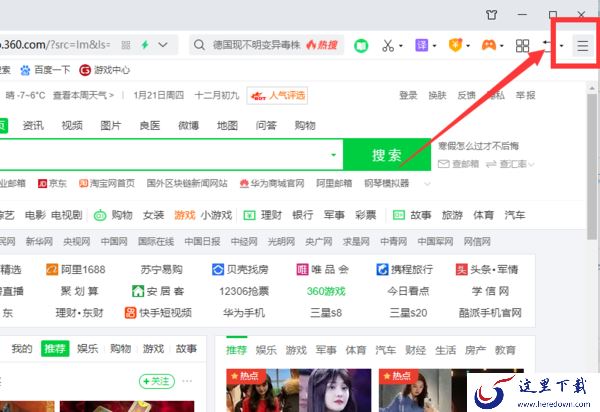Image resolution: width=600 pixels, height=412 pixels.
Task: Open the four-squares extensions grid icon
Action: tap(522, 46)
